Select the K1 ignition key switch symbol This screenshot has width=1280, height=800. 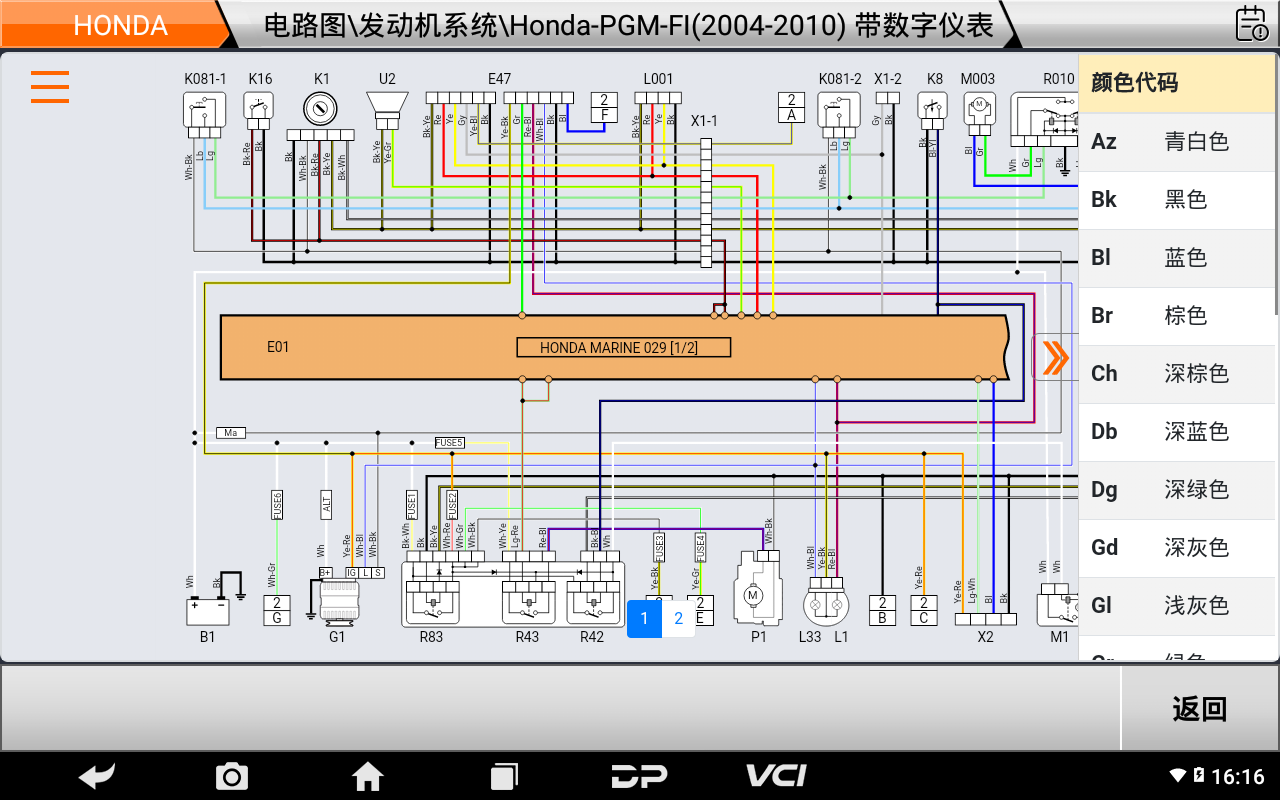click(321, 108)
